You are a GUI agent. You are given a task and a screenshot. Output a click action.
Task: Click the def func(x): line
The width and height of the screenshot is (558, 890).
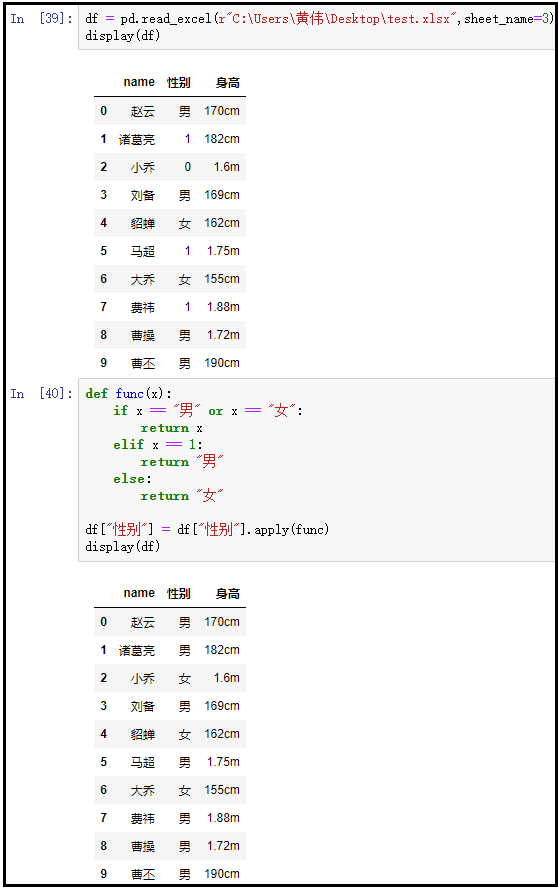pos(128,393)
